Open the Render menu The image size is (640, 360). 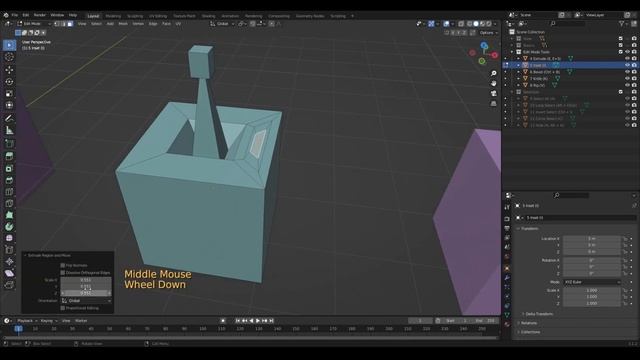click(x=40, y=15)
